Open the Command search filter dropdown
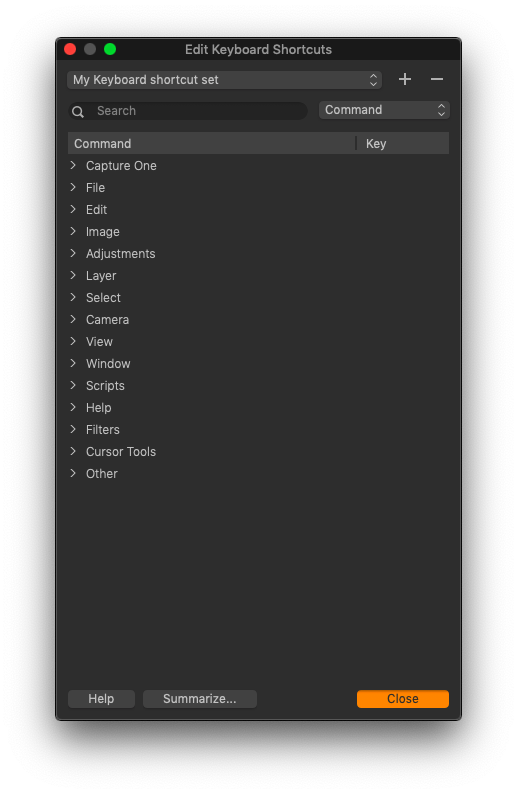Viewport: 517px width, 794px height. coord(384,110)
